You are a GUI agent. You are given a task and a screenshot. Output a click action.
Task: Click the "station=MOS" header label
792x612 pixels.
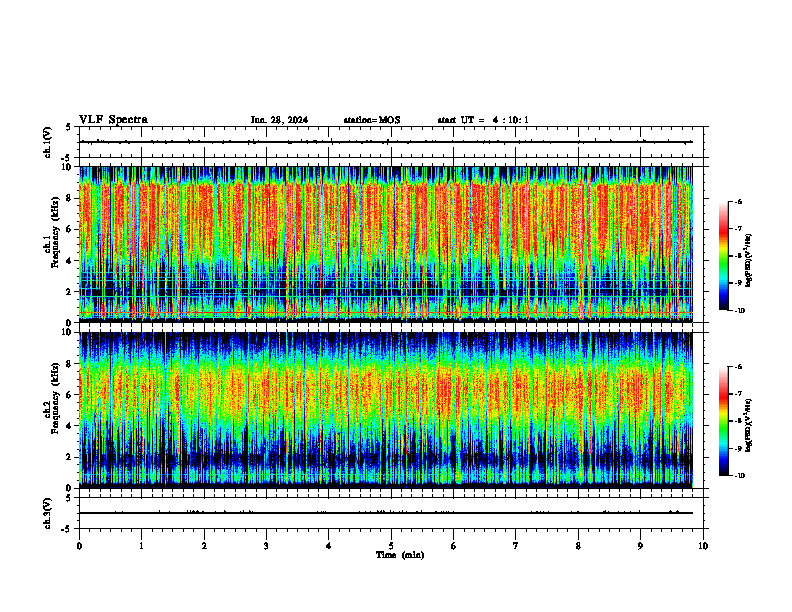coord(372,120)
